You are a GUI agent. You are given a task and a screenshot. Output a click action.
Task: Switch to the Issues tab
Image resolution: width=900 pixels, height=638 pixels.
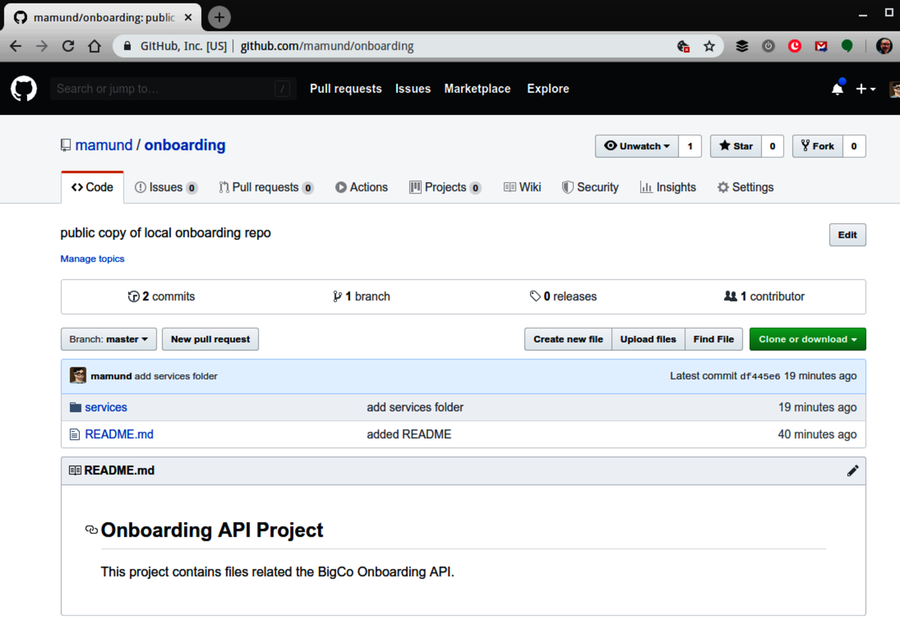[x=165, y=187]
